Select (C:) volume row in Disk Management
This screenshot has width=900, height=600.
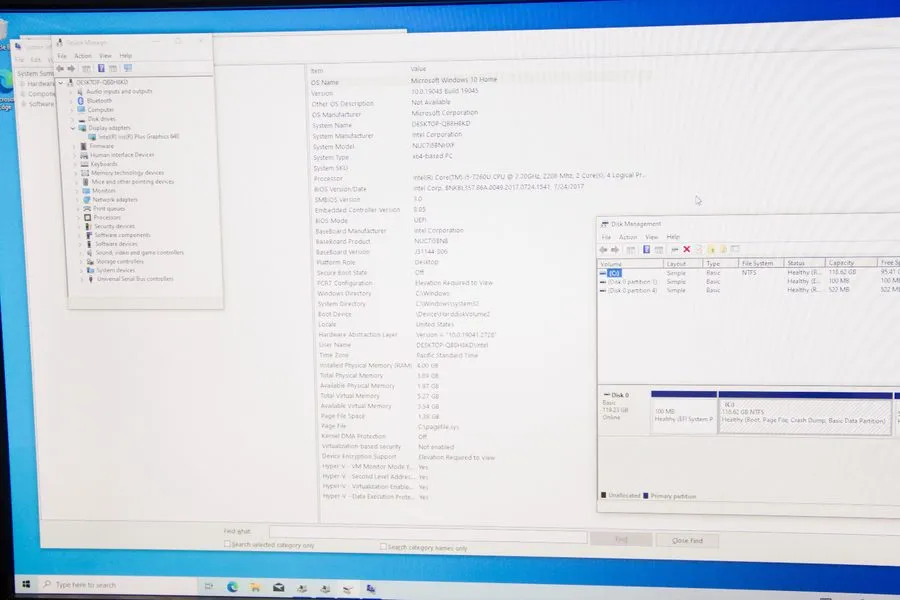[746, 273]
